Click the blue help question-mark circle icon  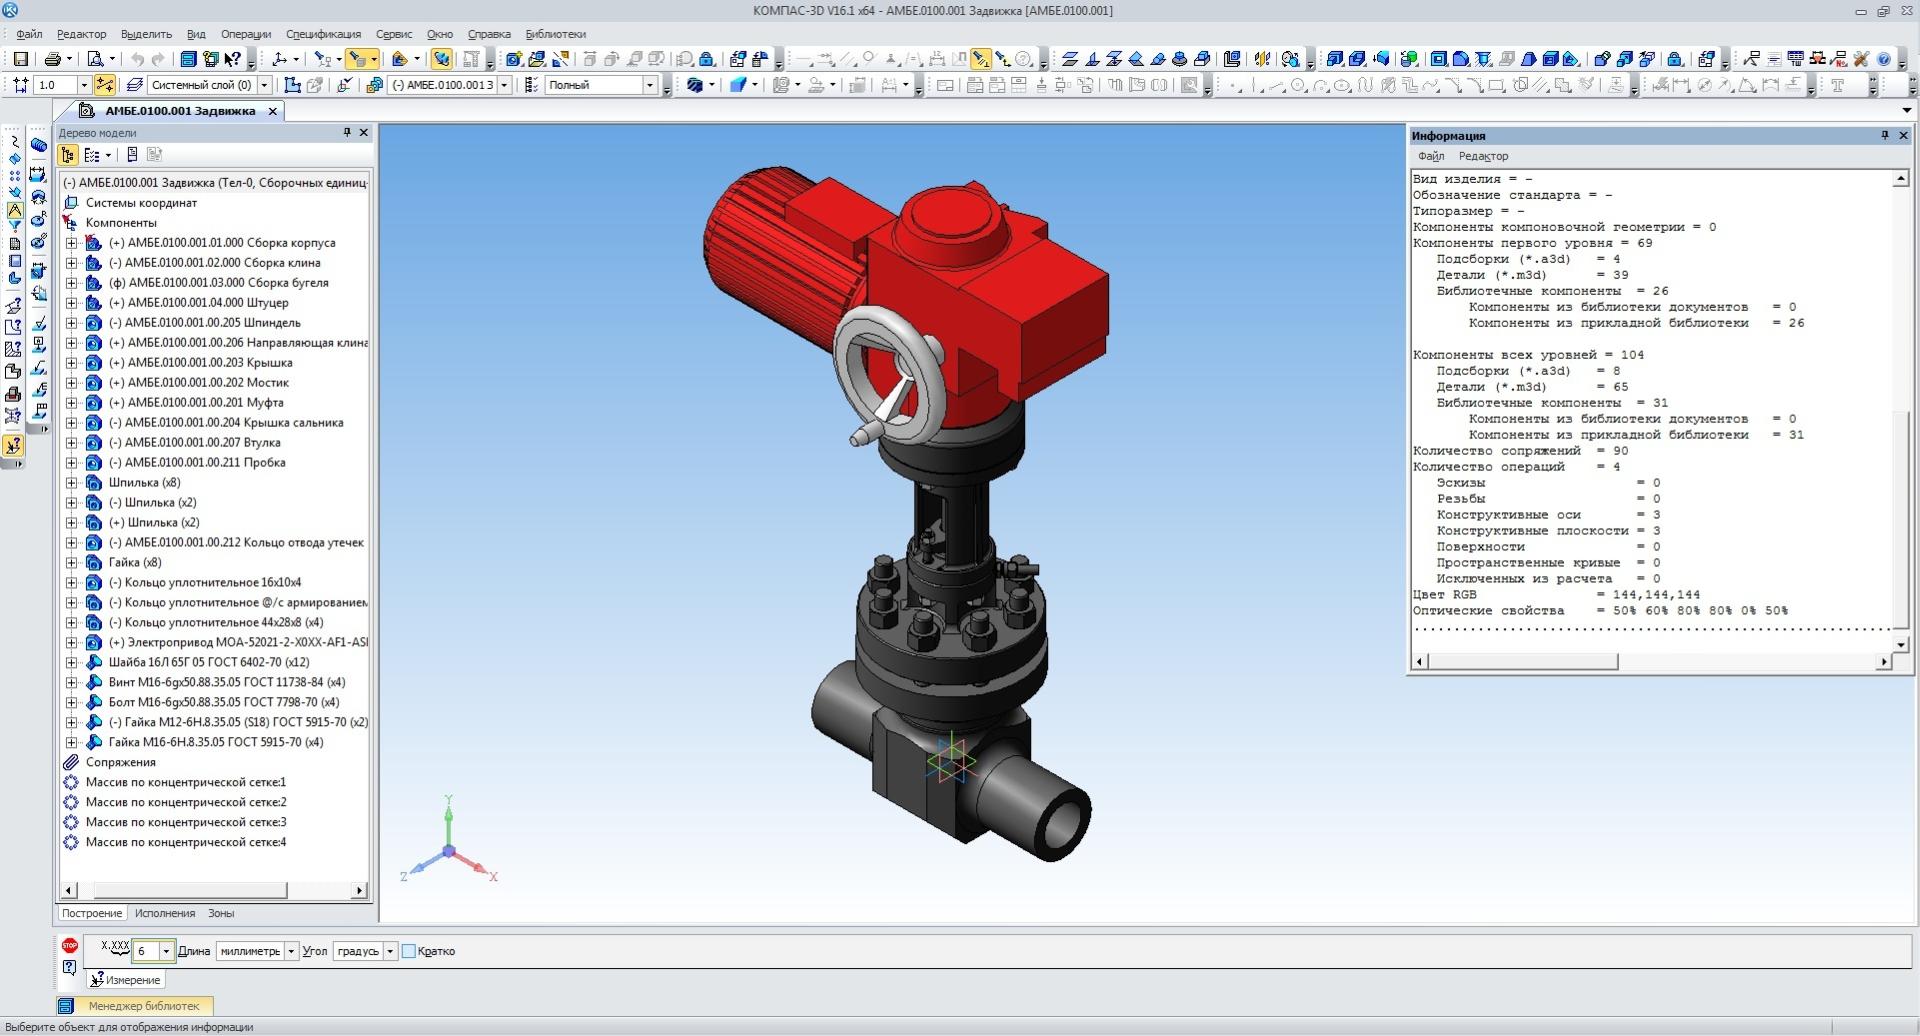pos(1883,59)
